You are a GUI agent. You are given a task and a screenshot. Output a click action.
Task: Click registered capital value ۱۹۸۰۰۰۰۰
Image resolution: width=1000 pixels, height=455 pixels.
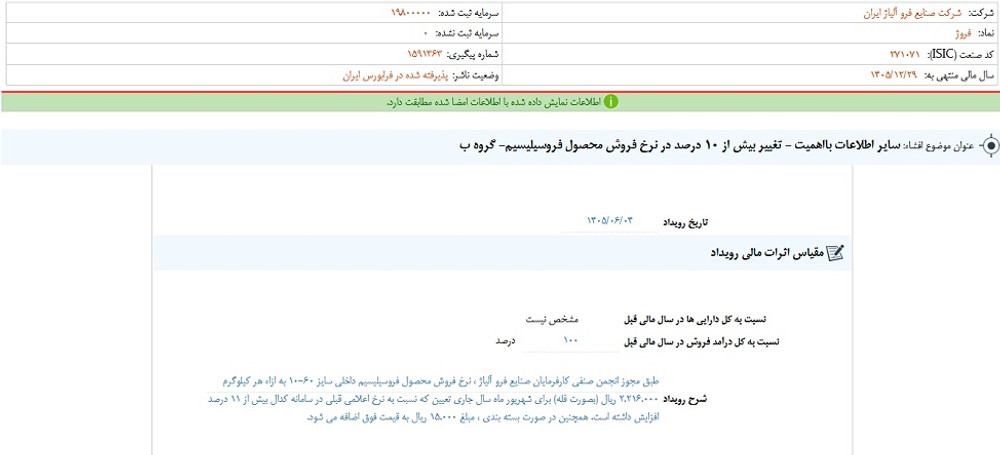tap(411, 13)
